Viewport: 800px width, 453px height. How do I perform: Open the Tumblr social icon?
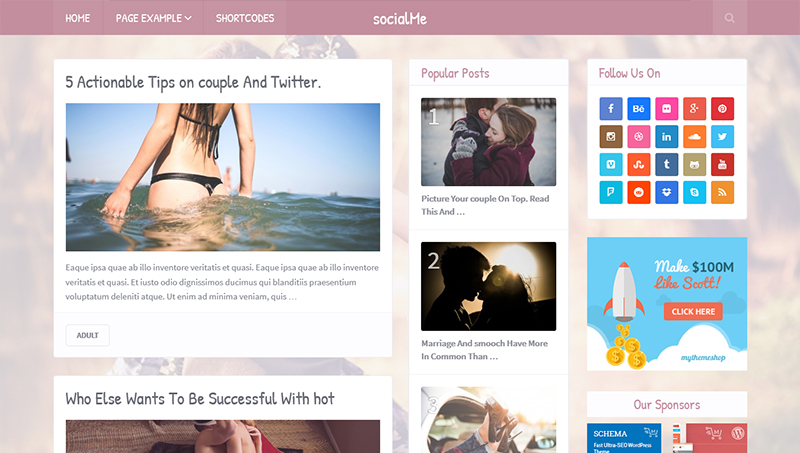coord(667,165)
